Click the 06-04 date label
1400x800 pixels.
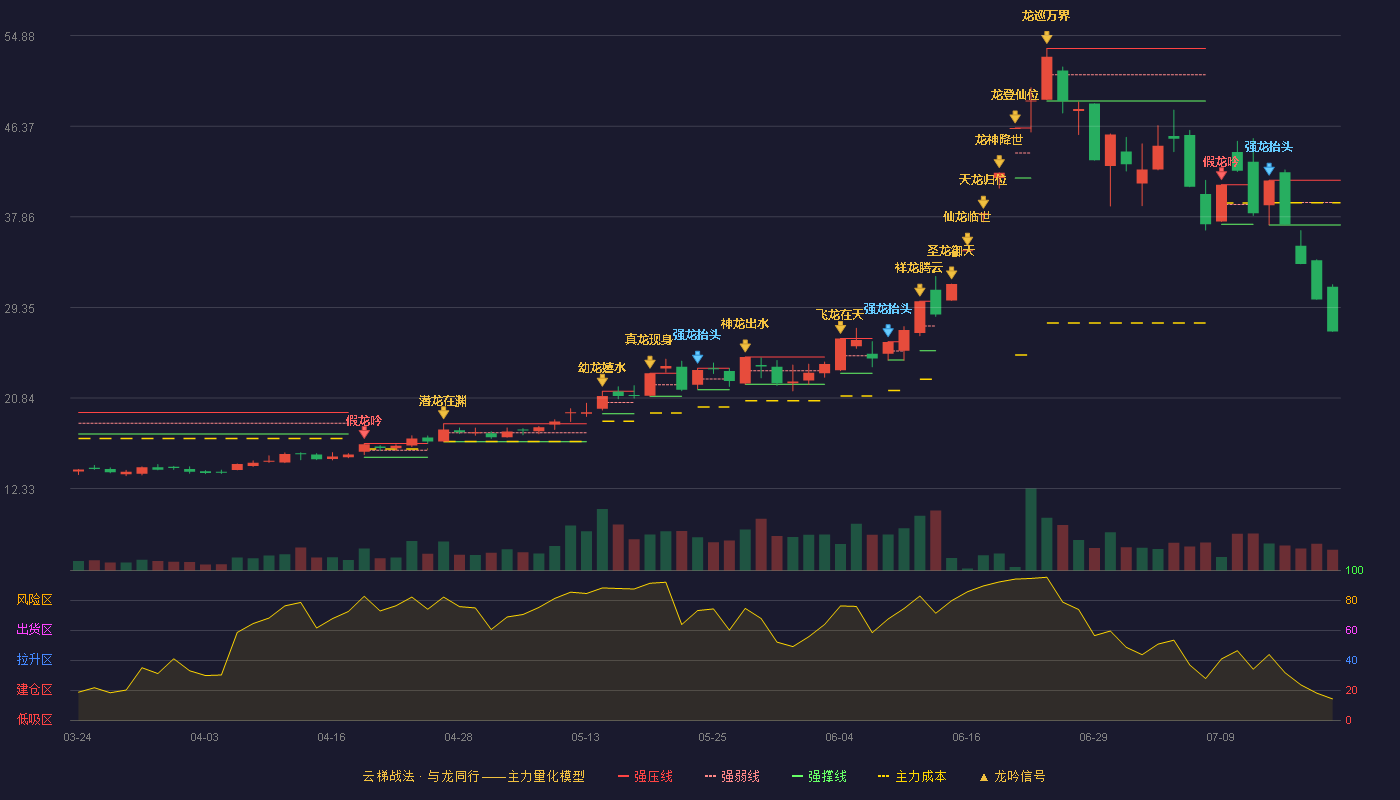click(839, 737)
